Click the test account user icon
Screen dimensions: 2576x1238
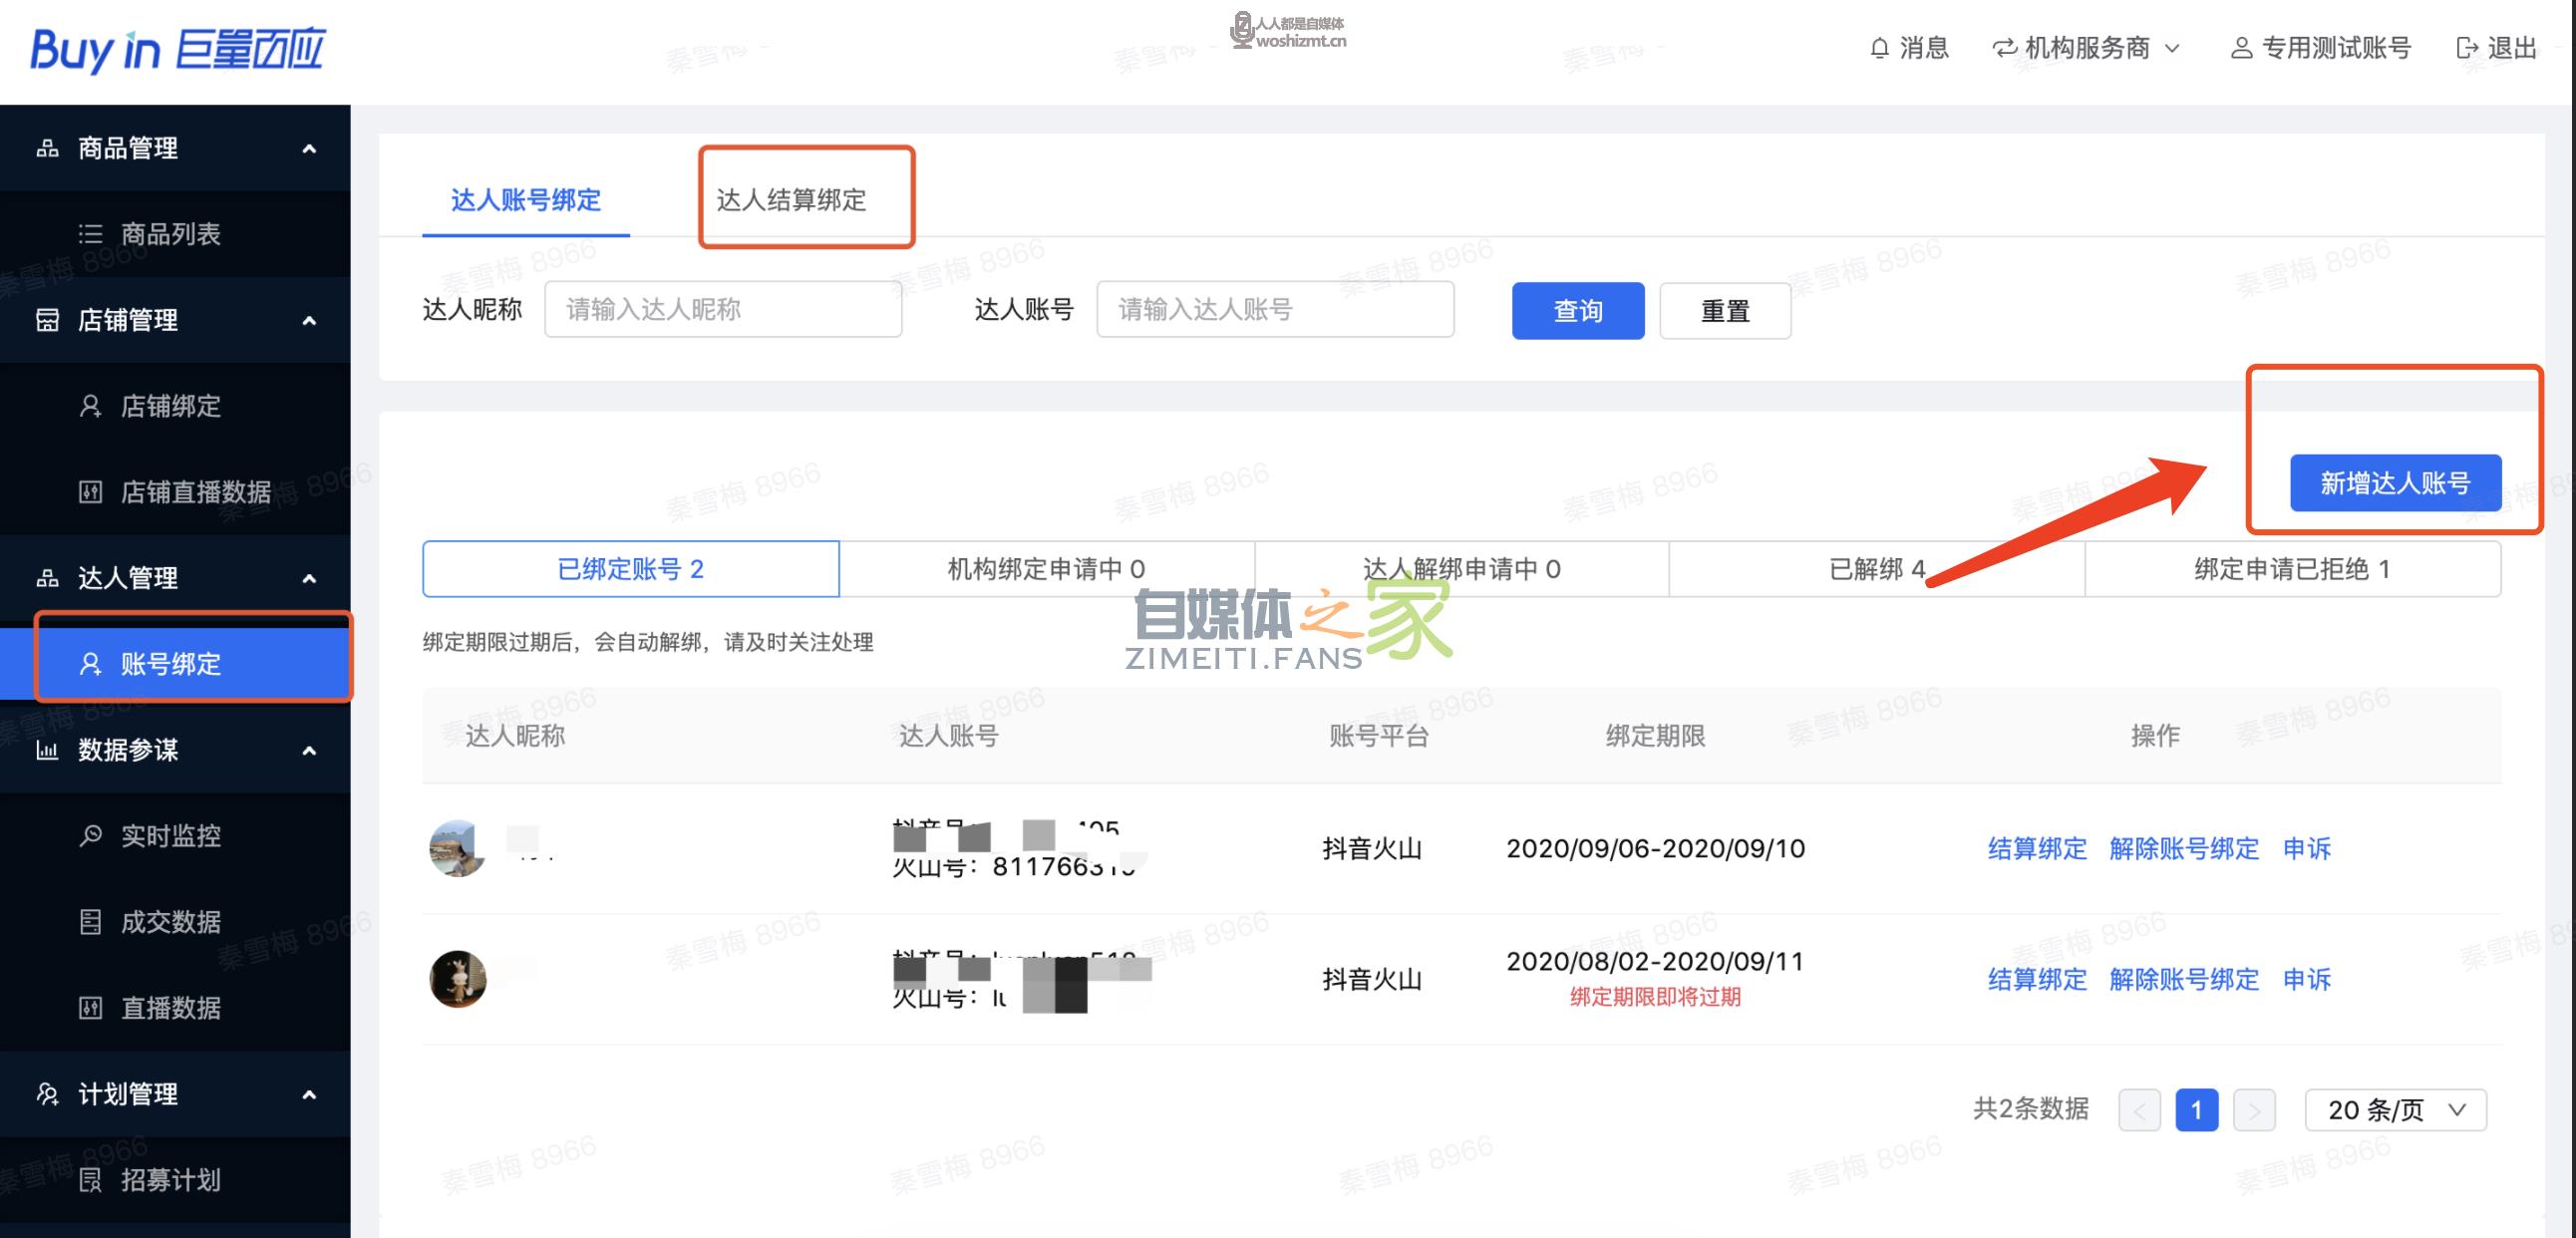click(x=2241, y=48)
